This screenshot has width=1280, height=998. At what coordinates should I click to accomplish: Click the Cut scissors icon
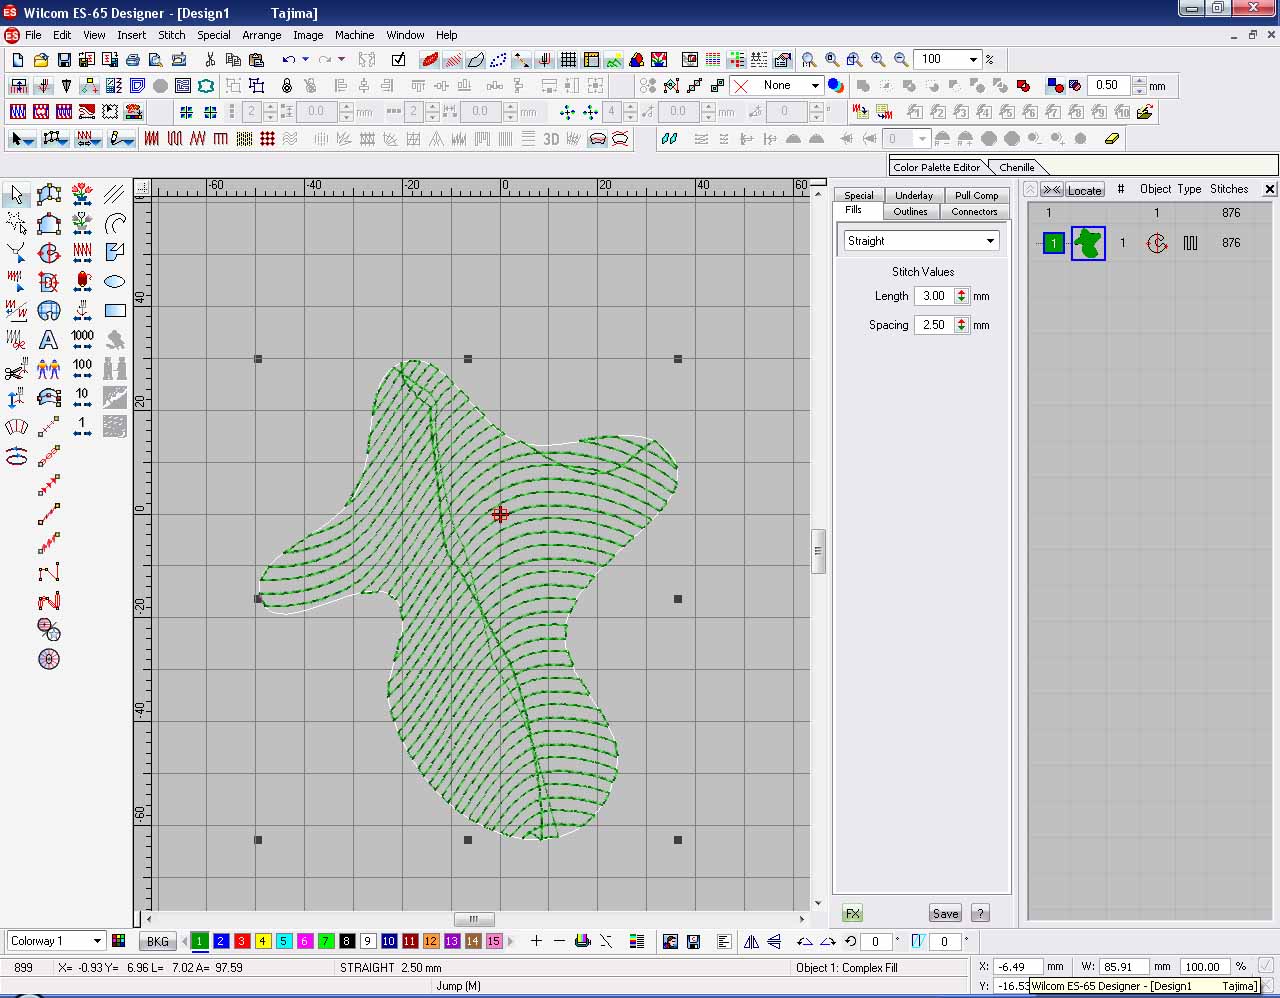click(210, 60)
